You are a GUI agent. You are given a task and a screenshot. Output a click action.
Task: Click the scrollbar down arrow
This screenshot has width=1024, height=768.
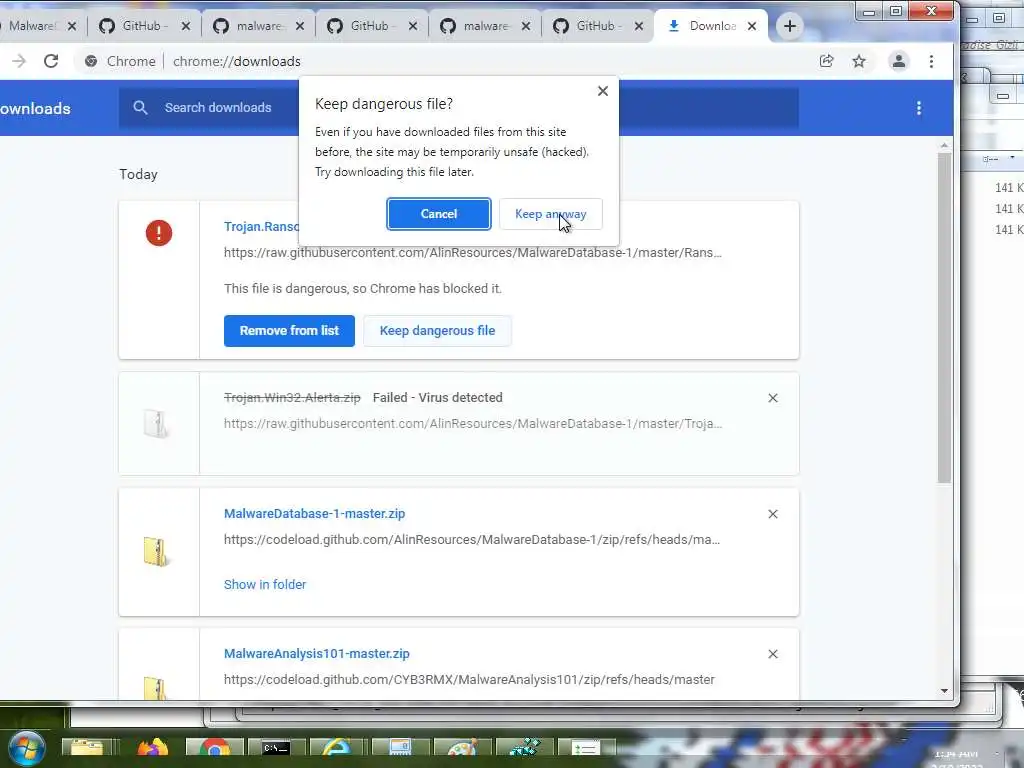point(944,691)
